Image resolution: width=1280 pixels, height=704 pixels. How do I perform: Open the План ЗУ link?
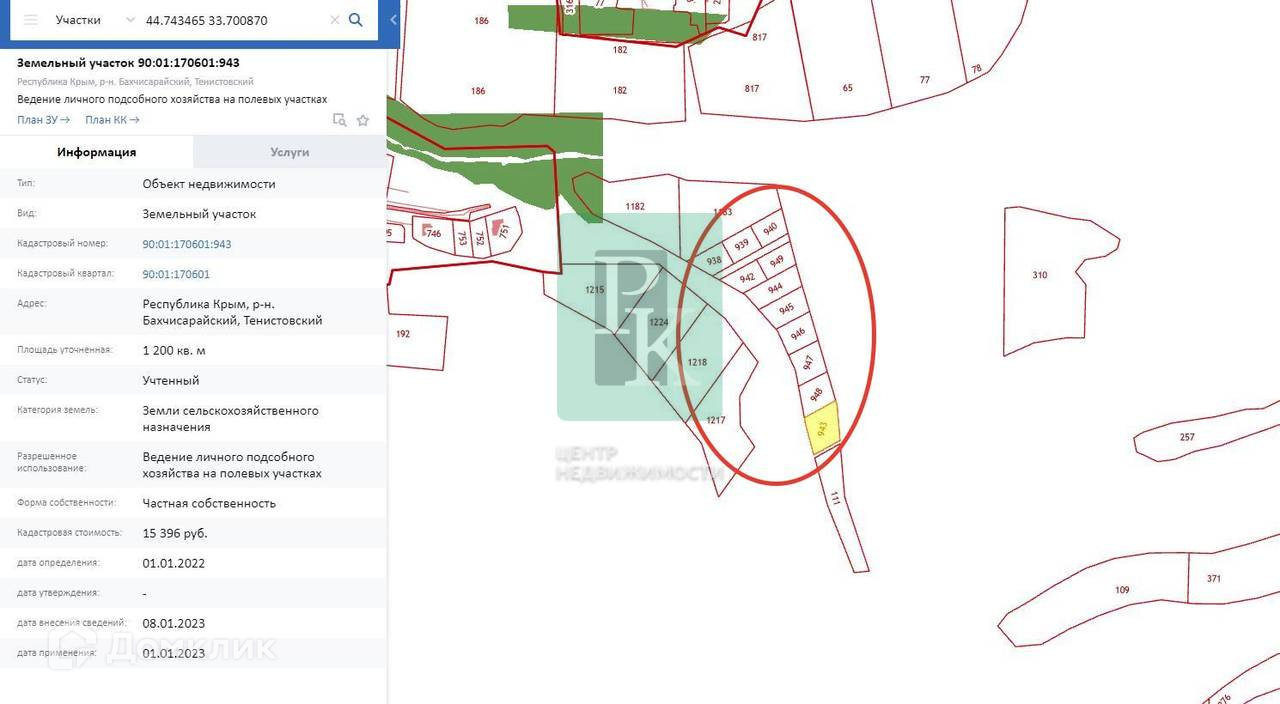(x=43, y=120)
